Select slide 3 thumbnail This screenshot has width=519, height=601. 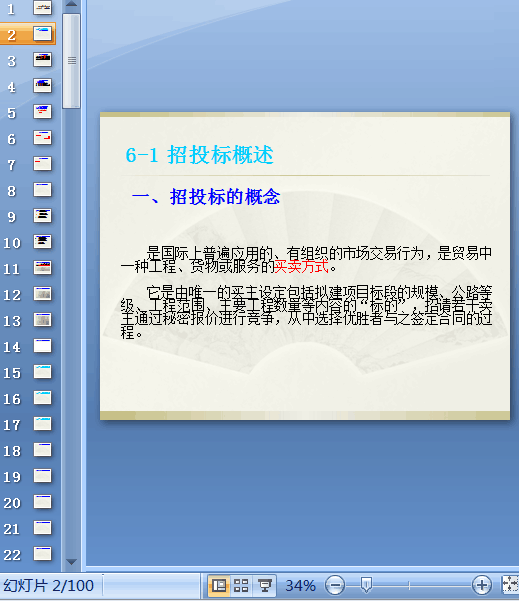(43, 60)
